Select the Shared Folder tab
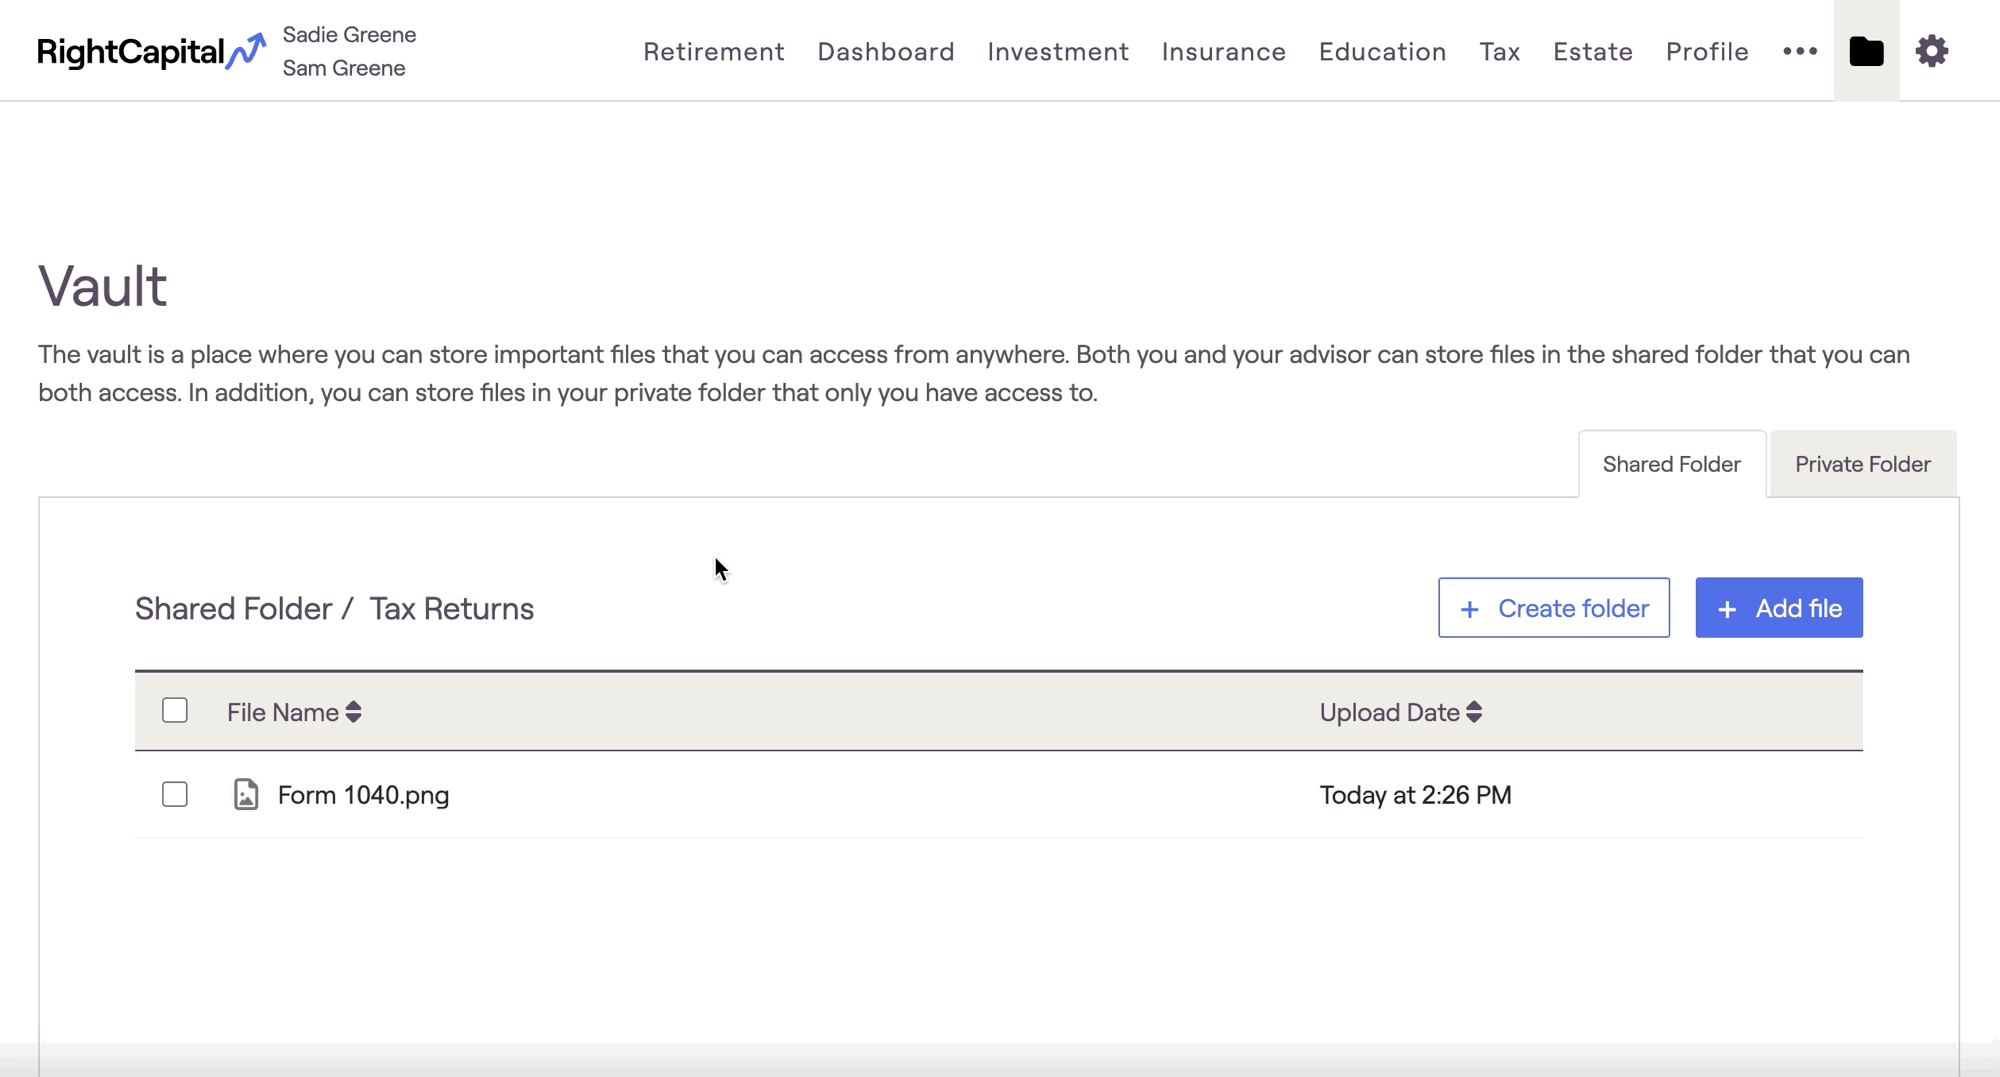 1671,464
